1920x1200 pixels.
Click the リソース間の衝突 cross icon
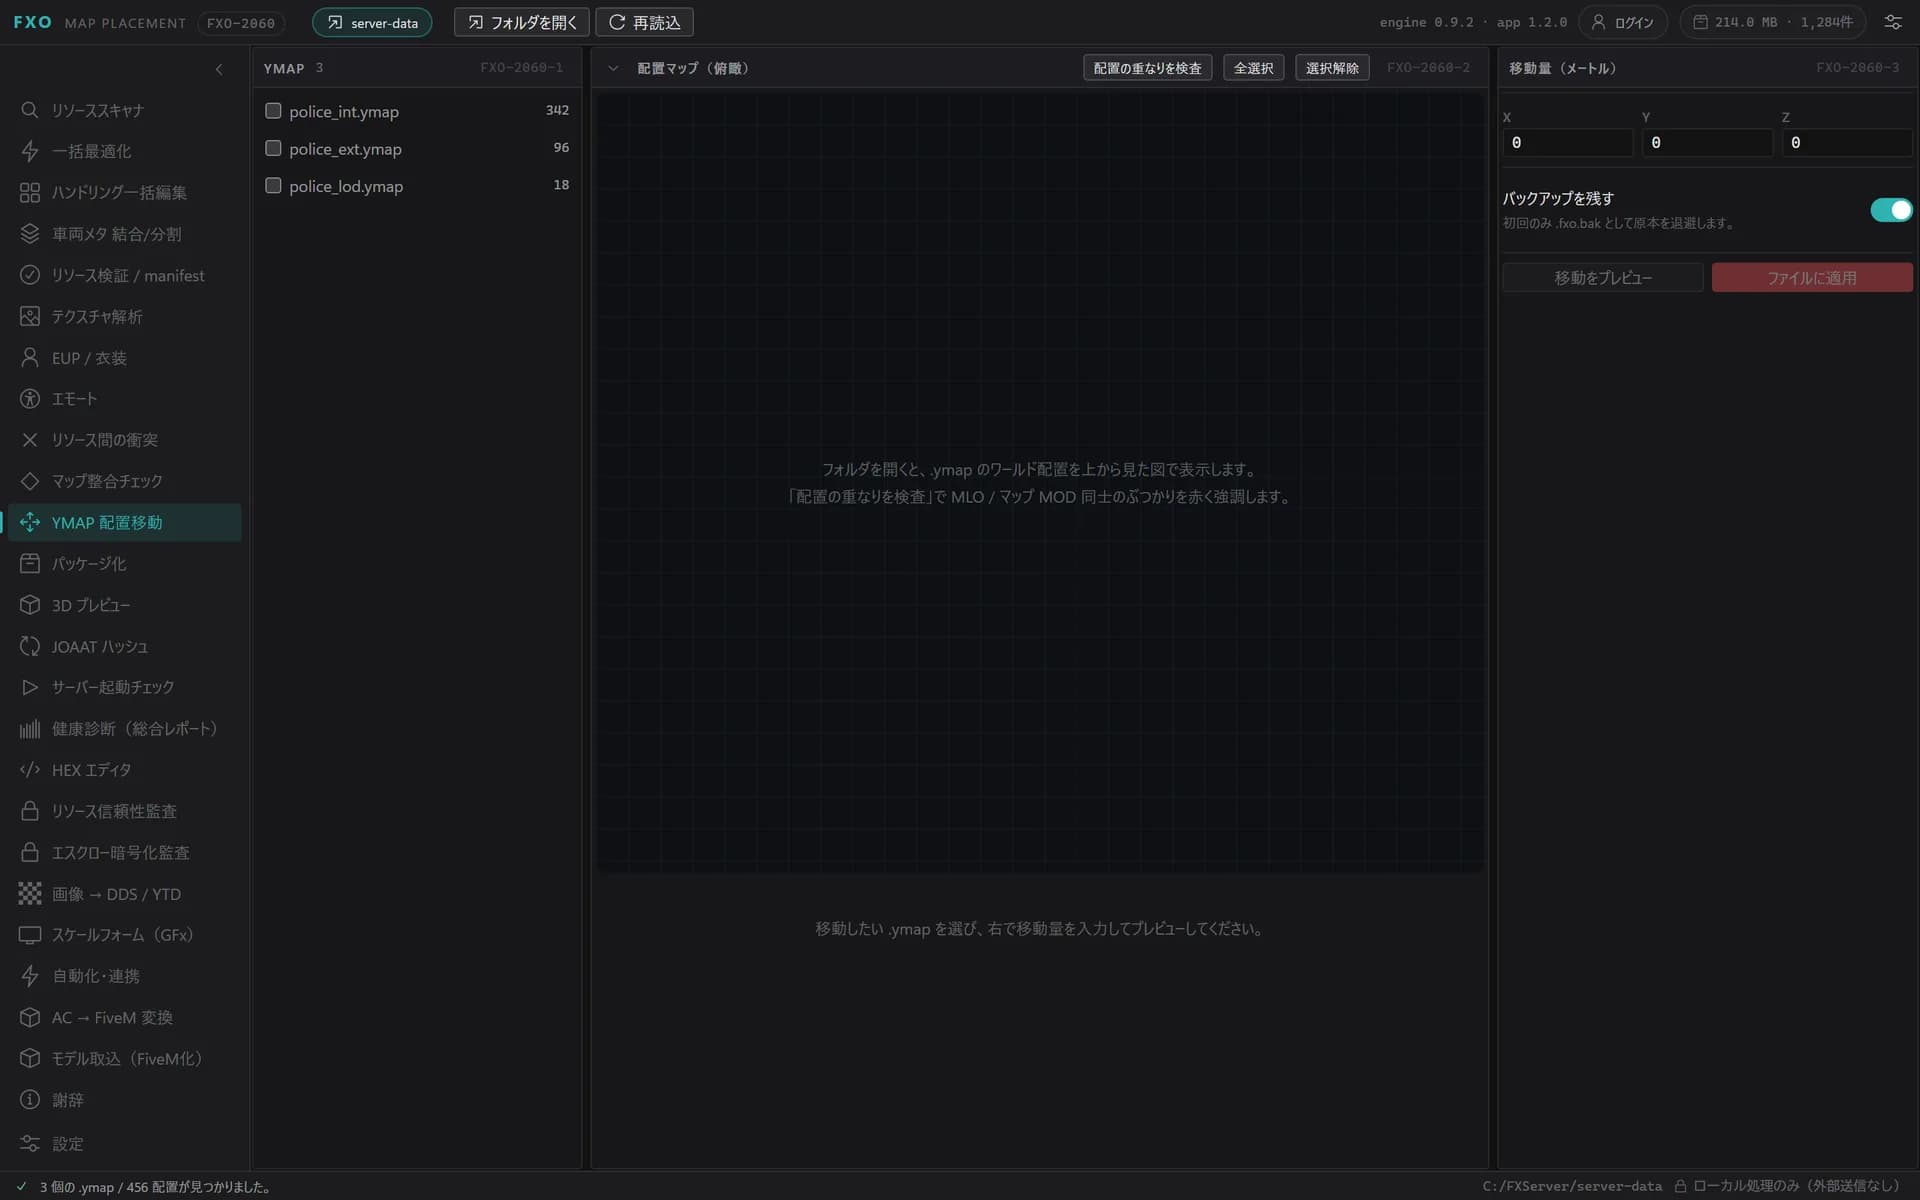coord(30,440)
